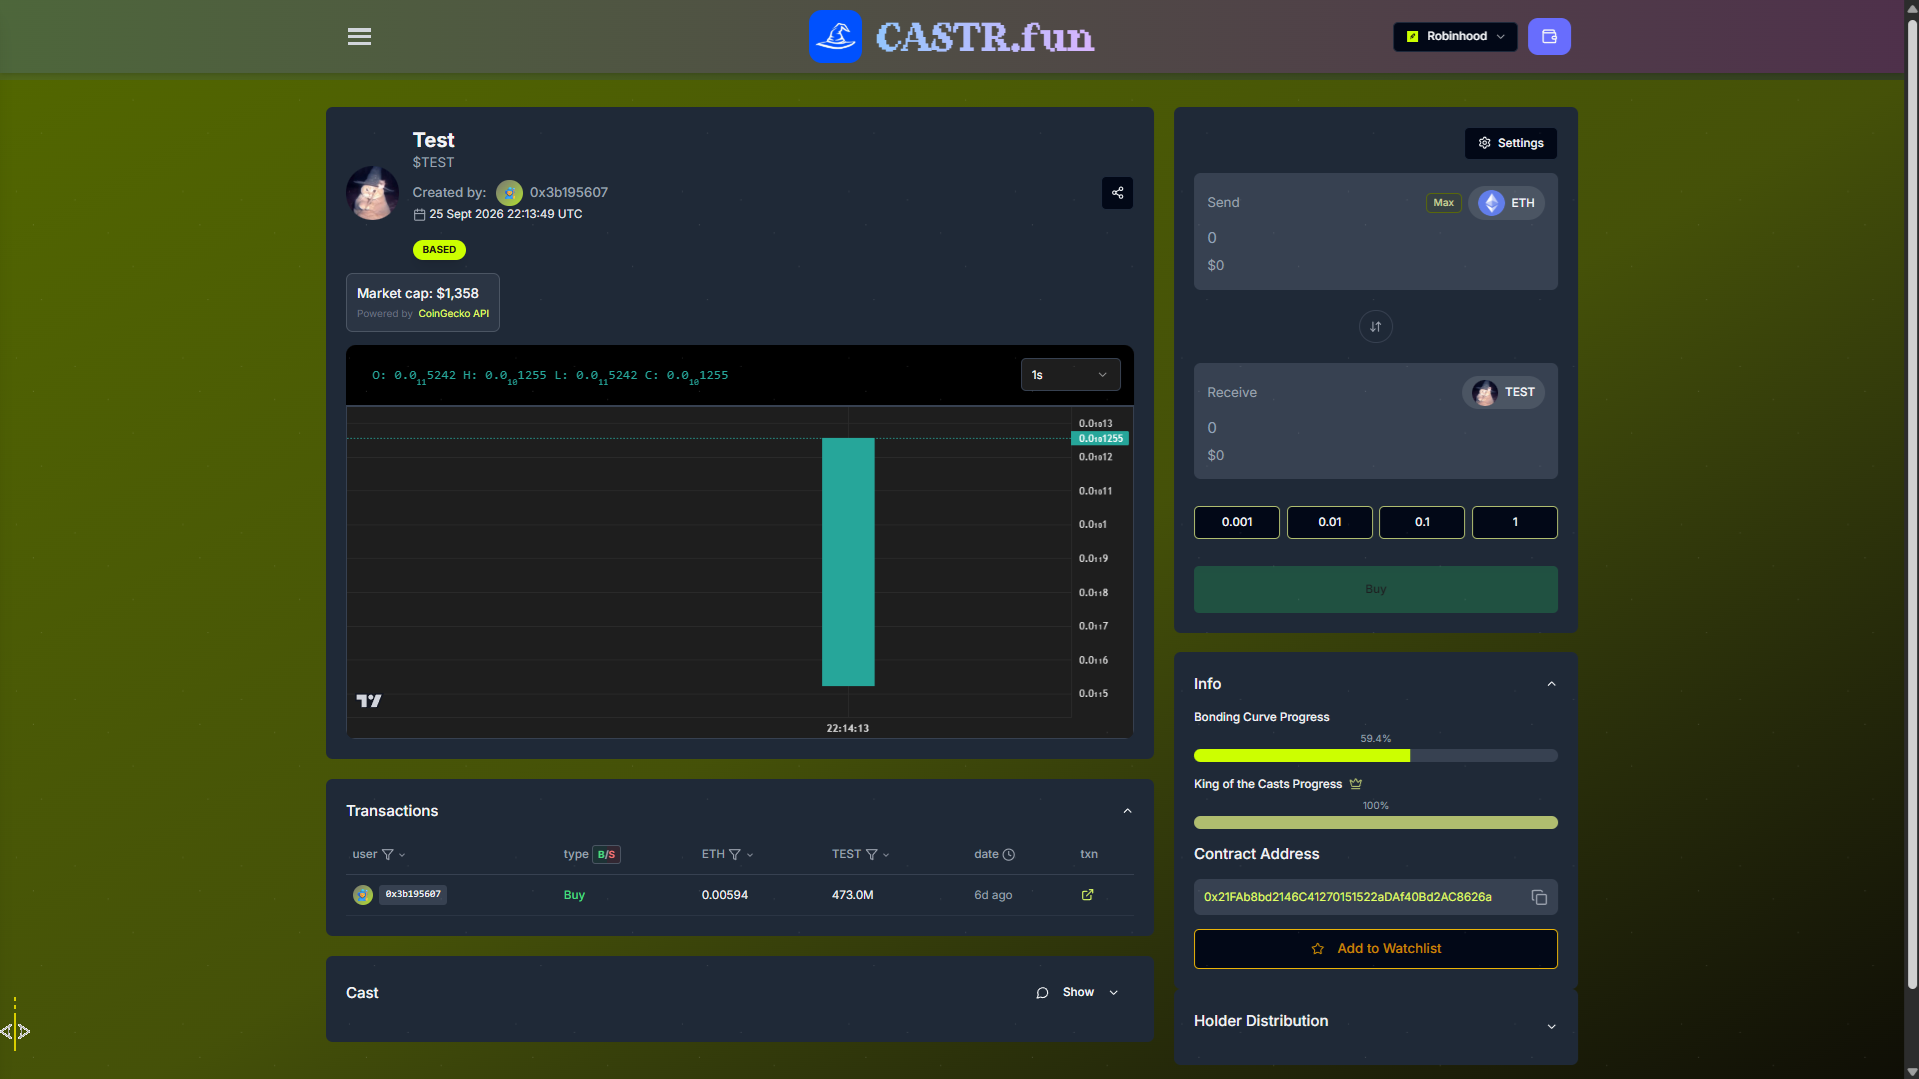1919x1079 pixels.
Task: Click the Bonding Curve Progress bar
Action: pos(1376,756)
